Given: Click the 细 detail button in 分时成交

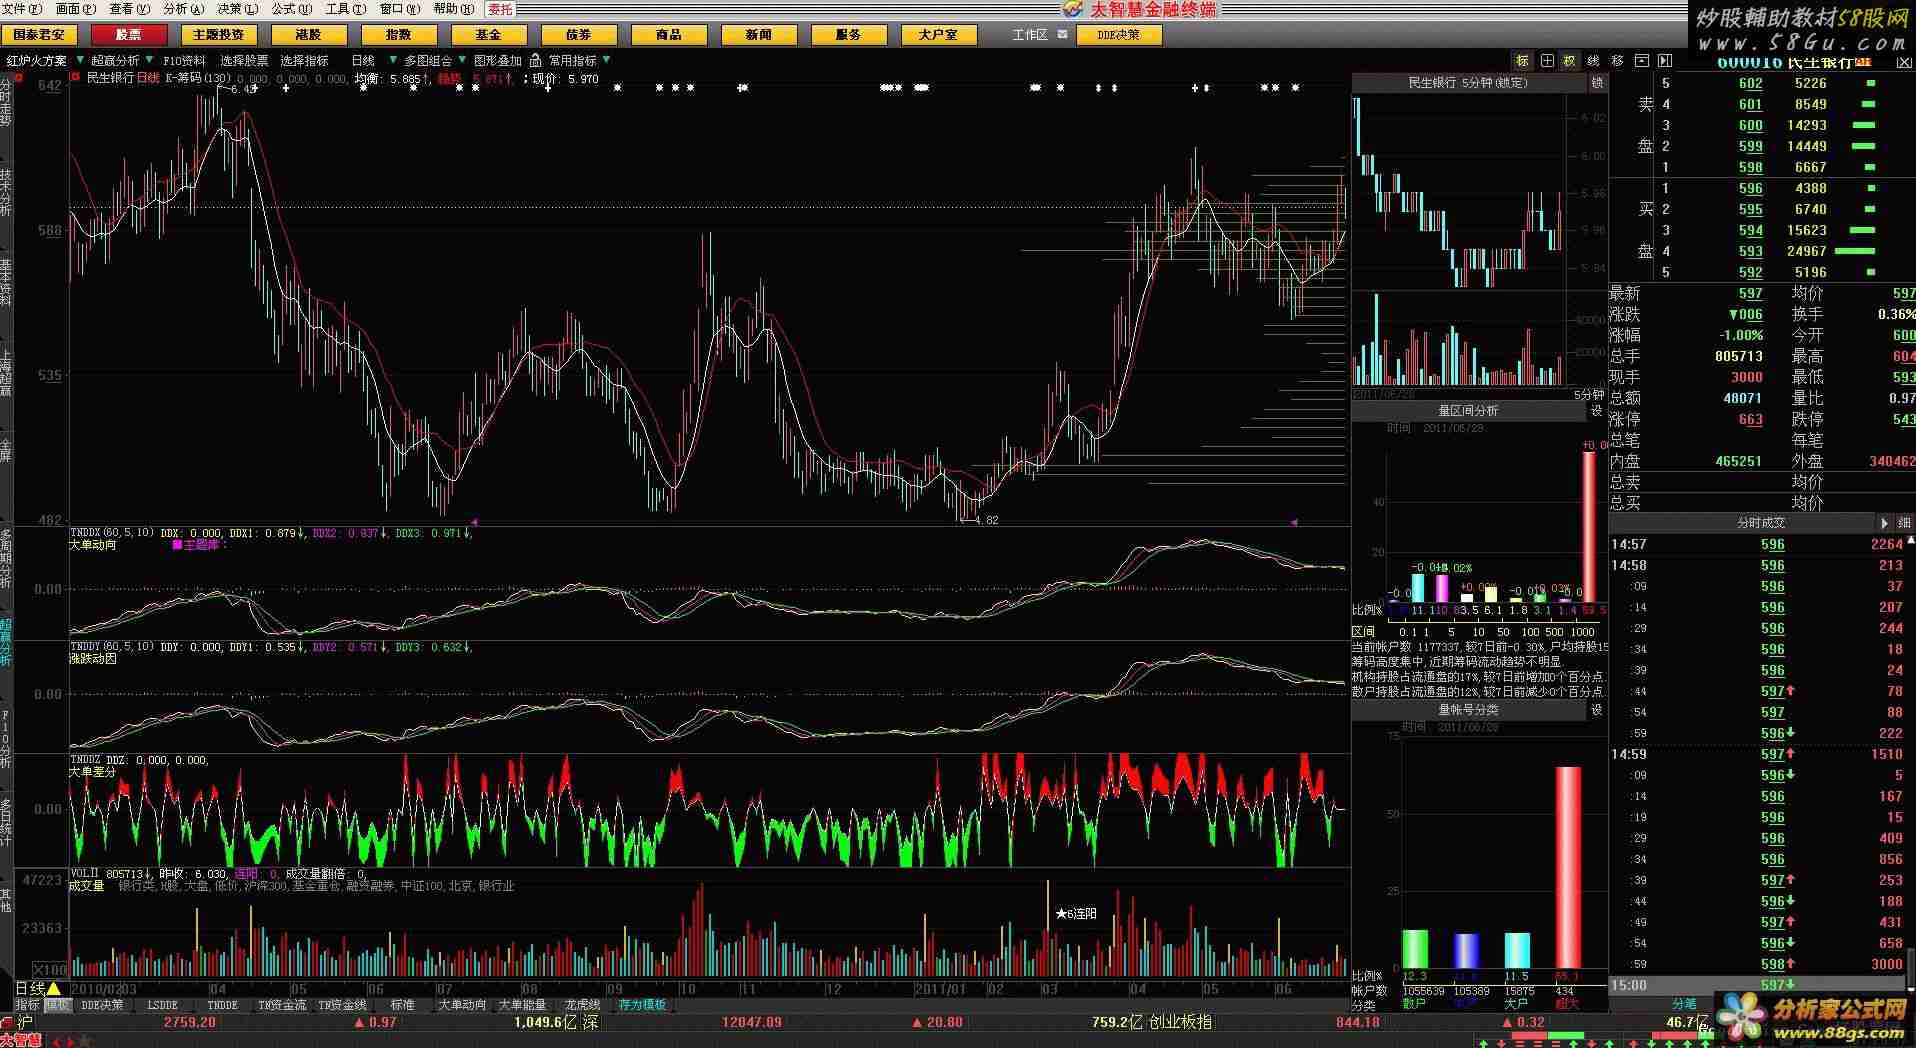Looking at the screenshot, I should pyautogui.click(x=1903, y=523).
